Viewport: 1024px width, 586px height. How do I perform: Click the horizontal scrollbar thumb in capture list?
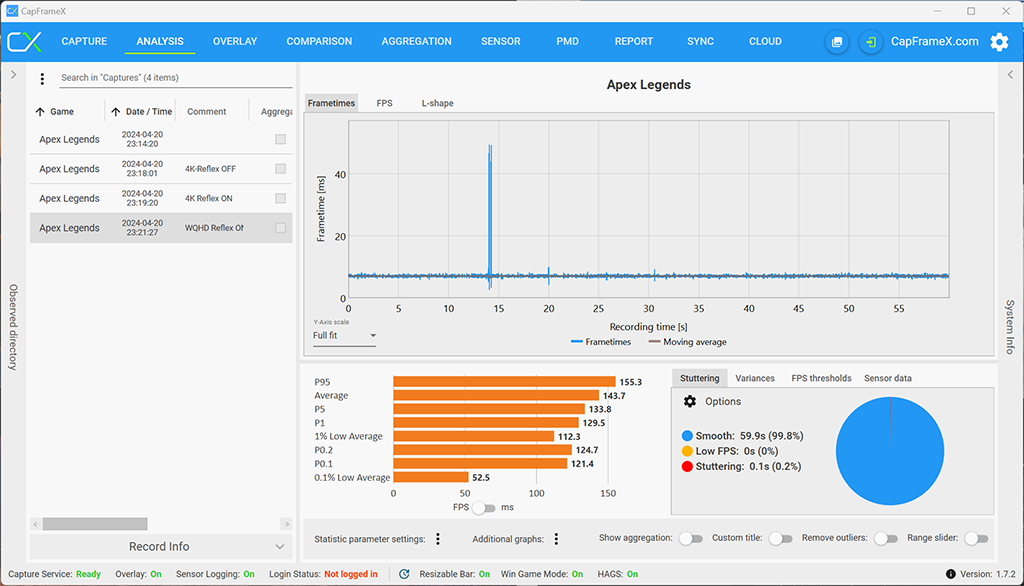(95, 524)
